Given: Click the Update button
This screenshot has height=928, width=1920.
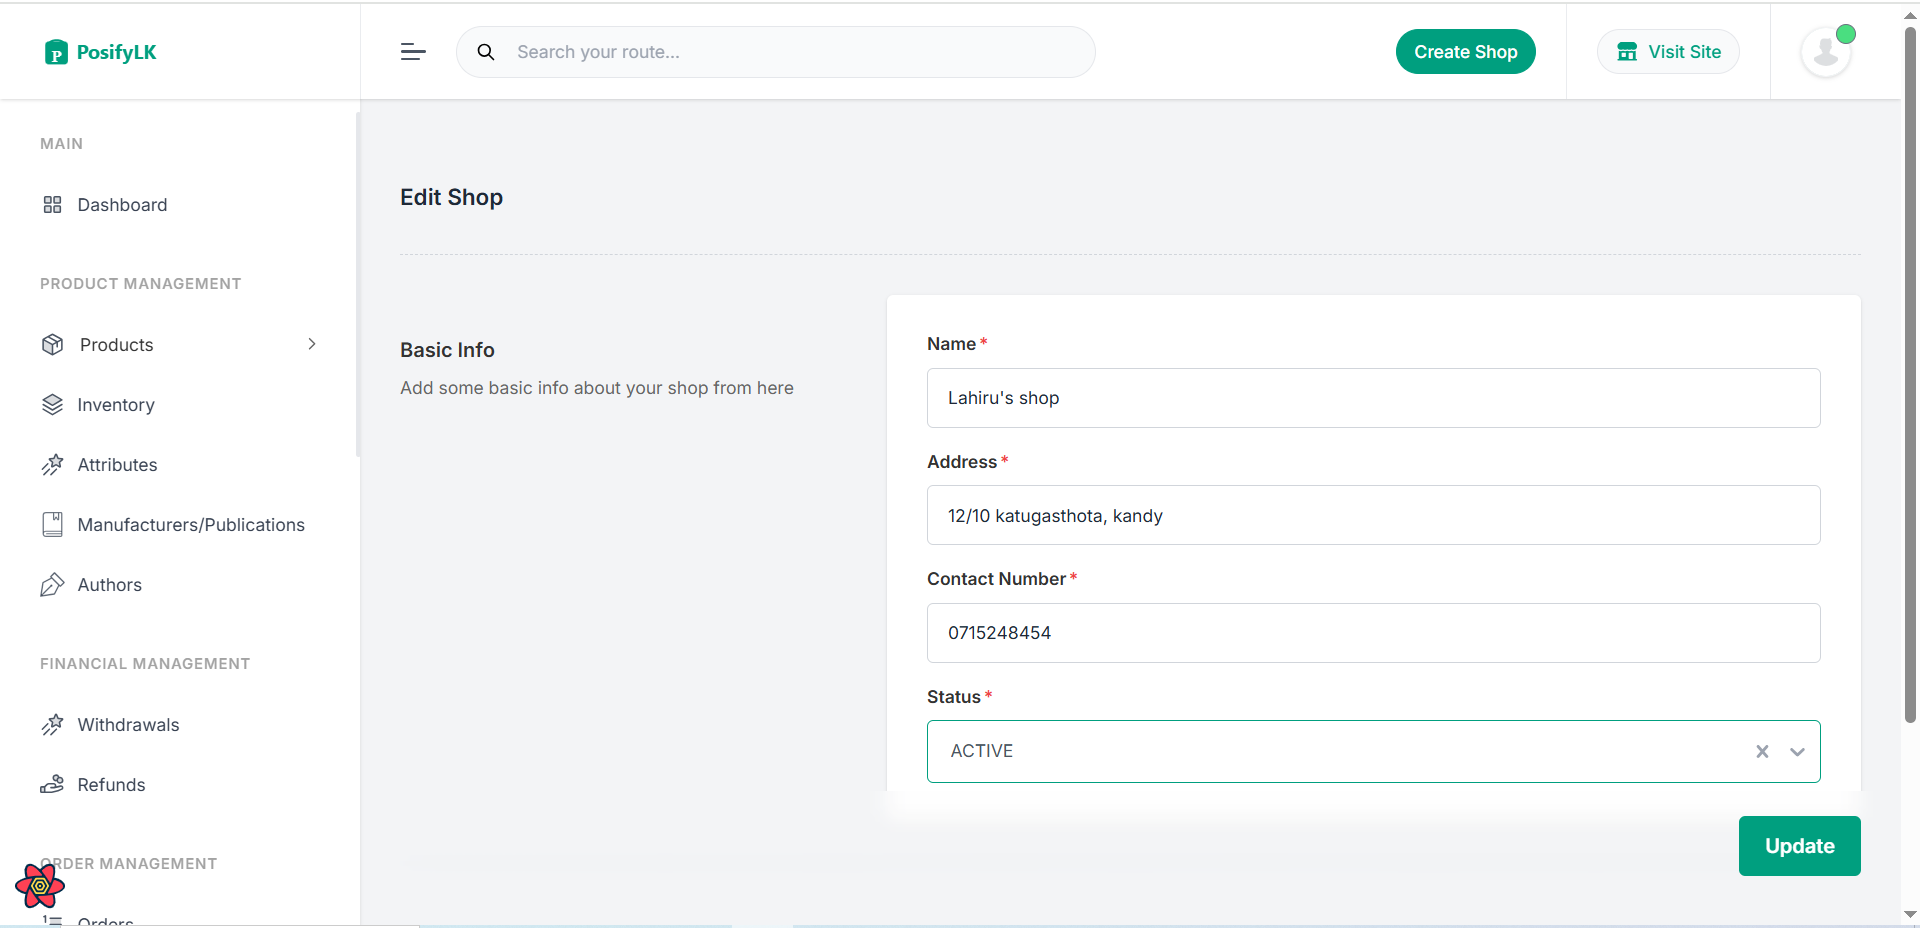Looking at the screenshot, I should (x=1799, y=845).
